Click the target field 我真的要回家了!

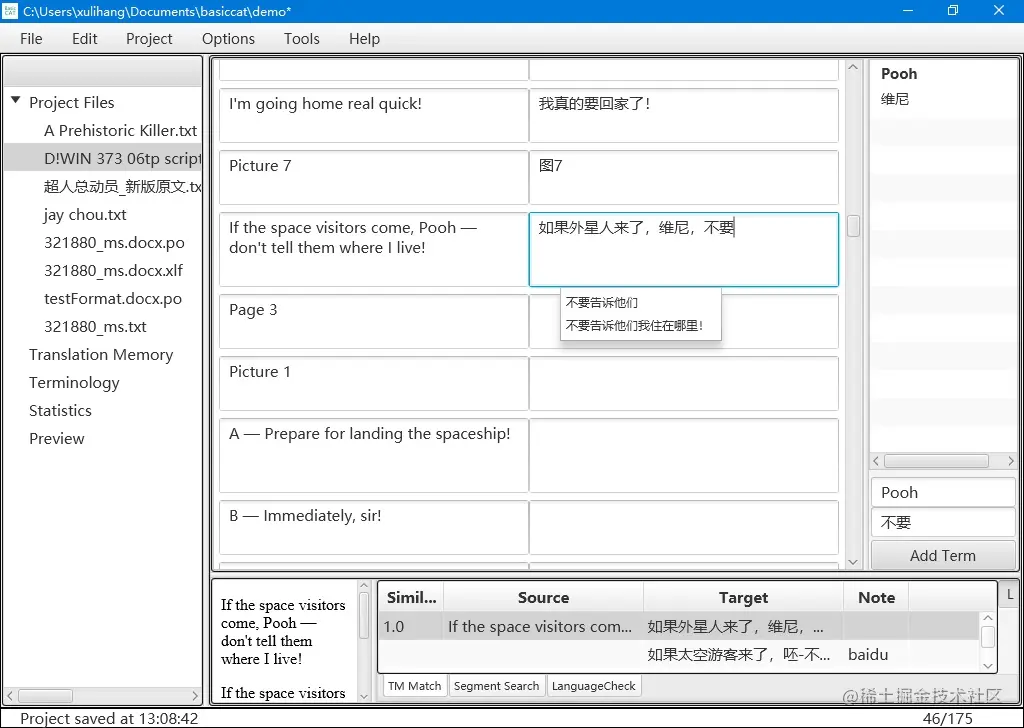(684, 116)
